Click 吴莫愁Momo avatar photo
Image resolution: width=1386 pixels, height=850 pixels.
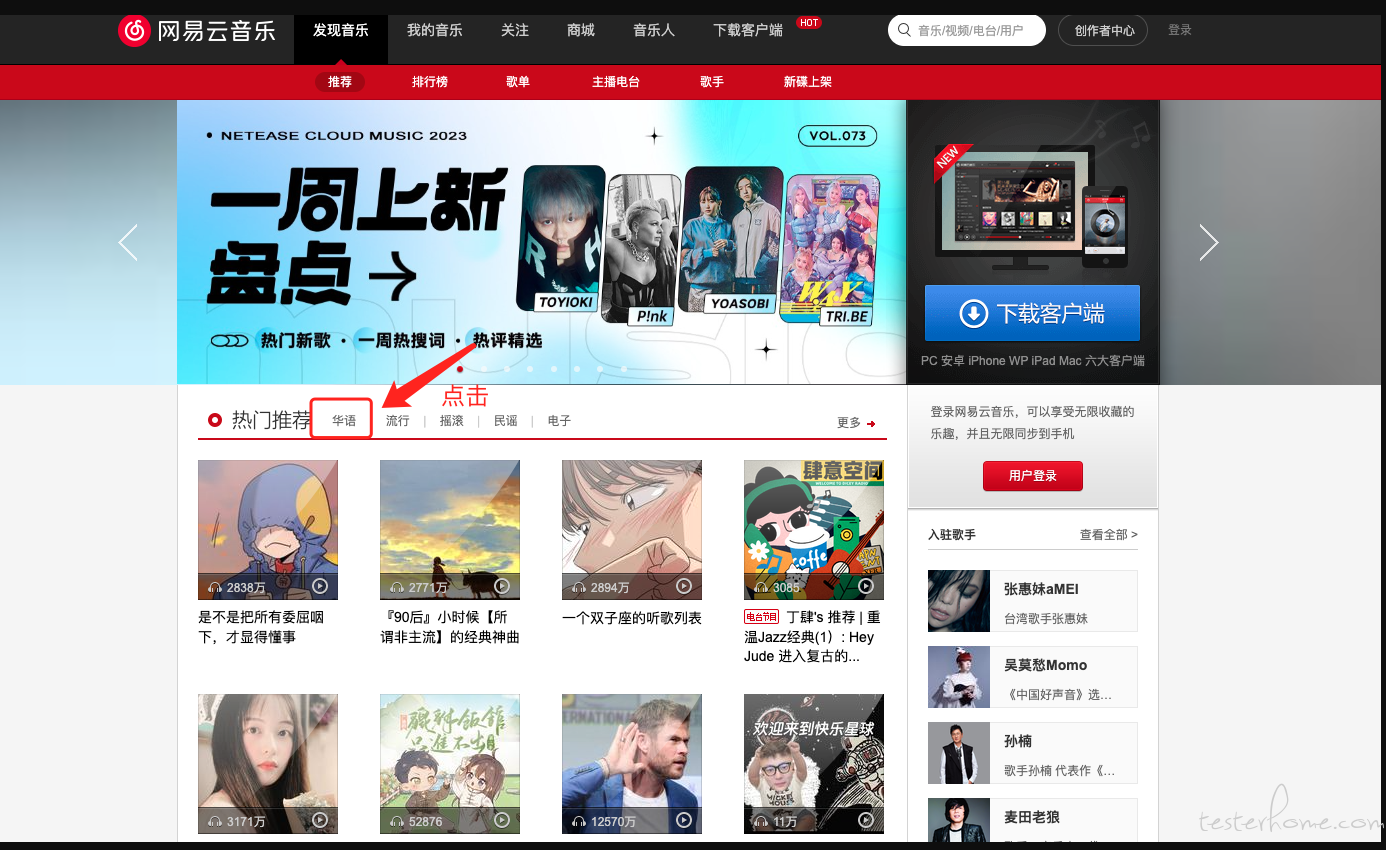959,677
